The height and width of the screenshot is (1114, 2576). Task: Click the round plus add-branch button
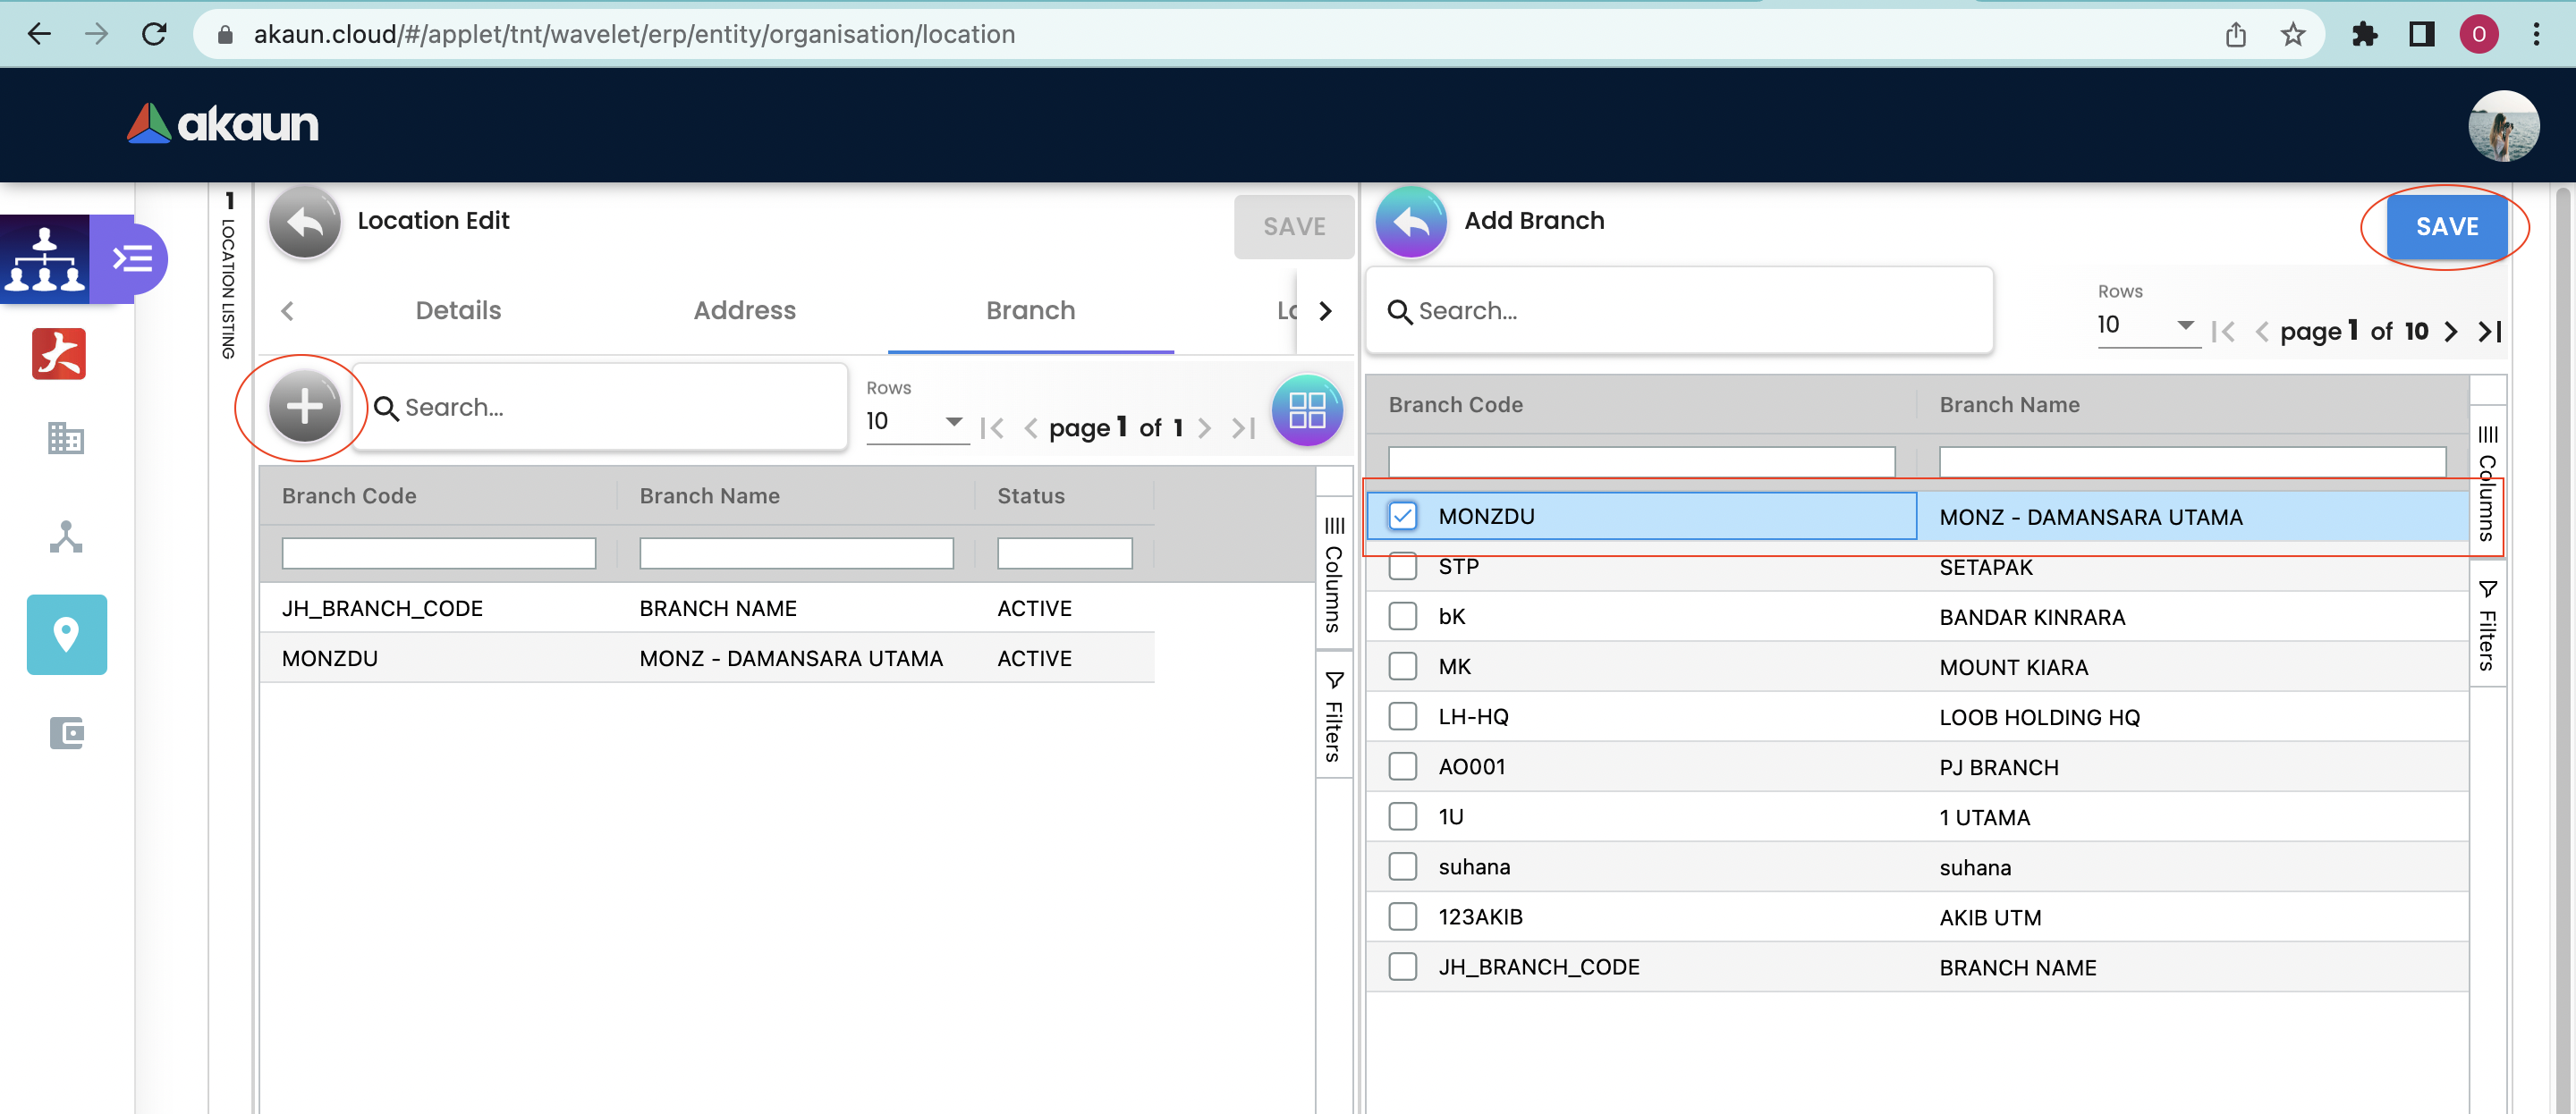click(304, 407)
